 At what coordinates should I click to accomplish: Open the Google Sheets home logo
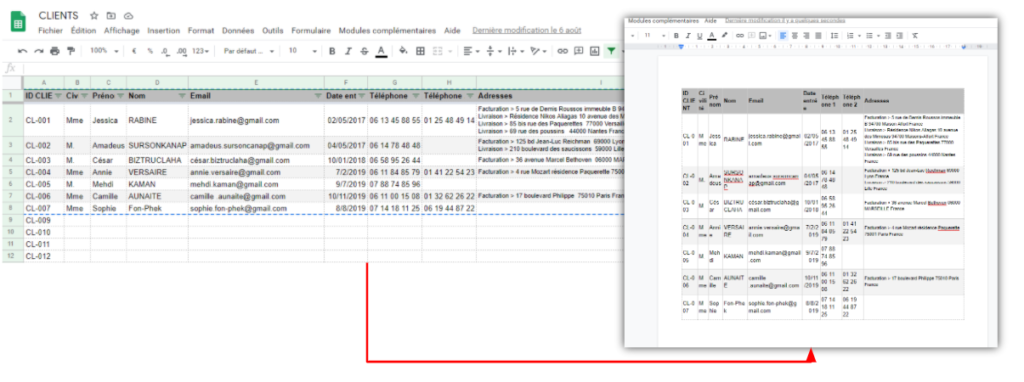coord(18,22)
